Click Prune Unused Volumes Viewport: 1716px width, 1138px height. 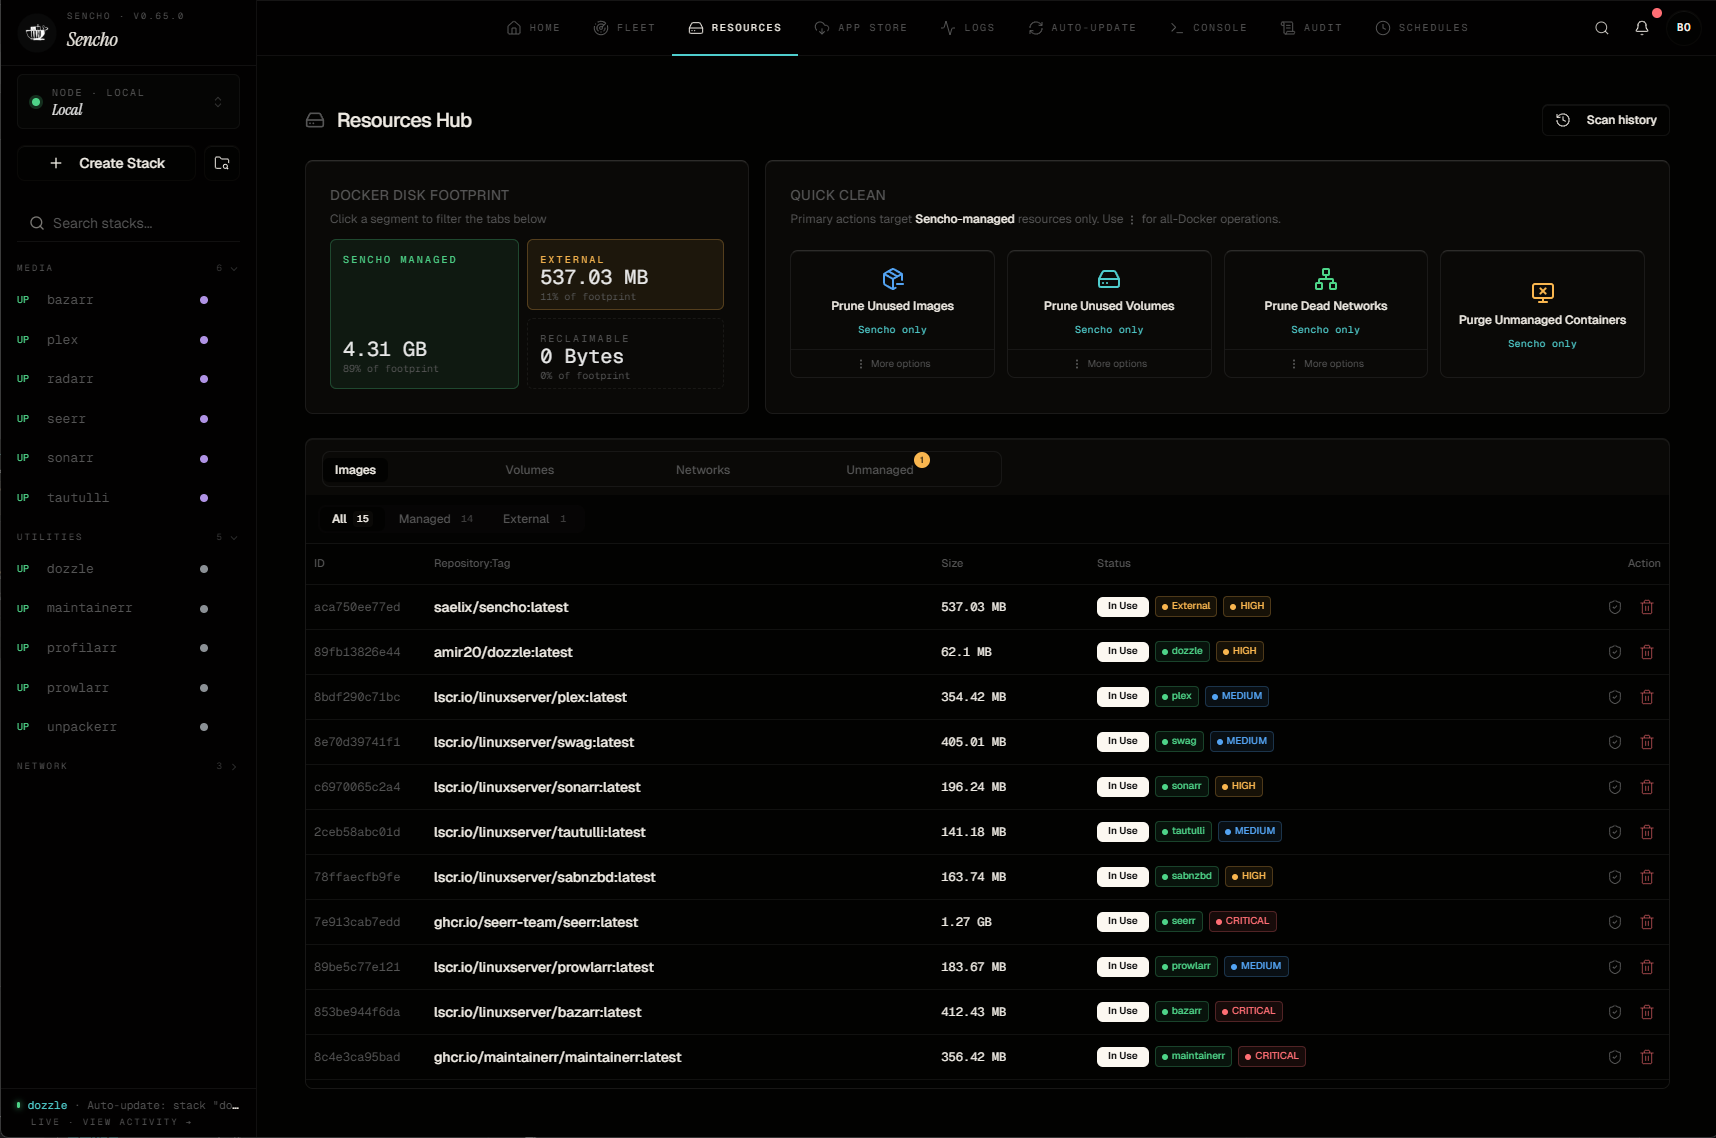[x=1109, y=300]
